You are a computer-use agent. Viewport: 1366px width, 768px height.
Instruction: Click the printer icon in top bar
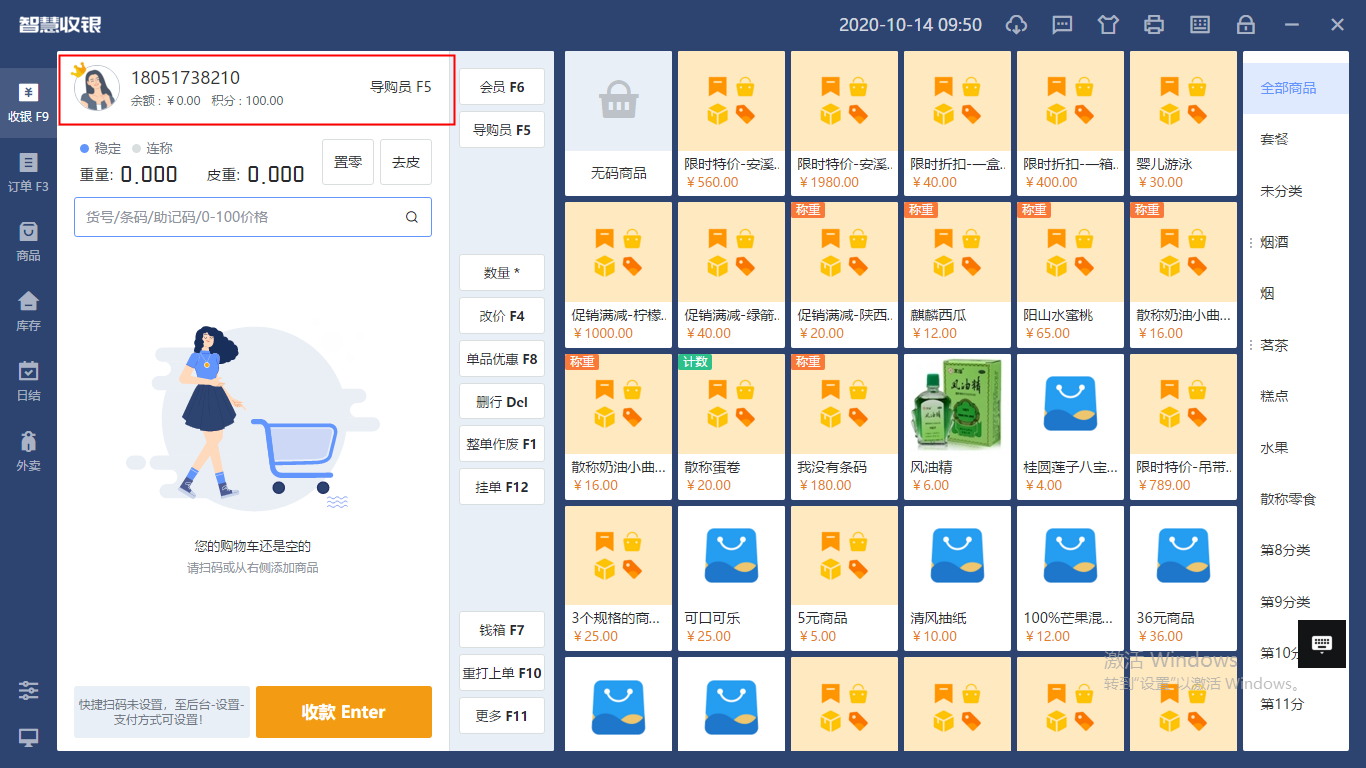pos(1154,25)
